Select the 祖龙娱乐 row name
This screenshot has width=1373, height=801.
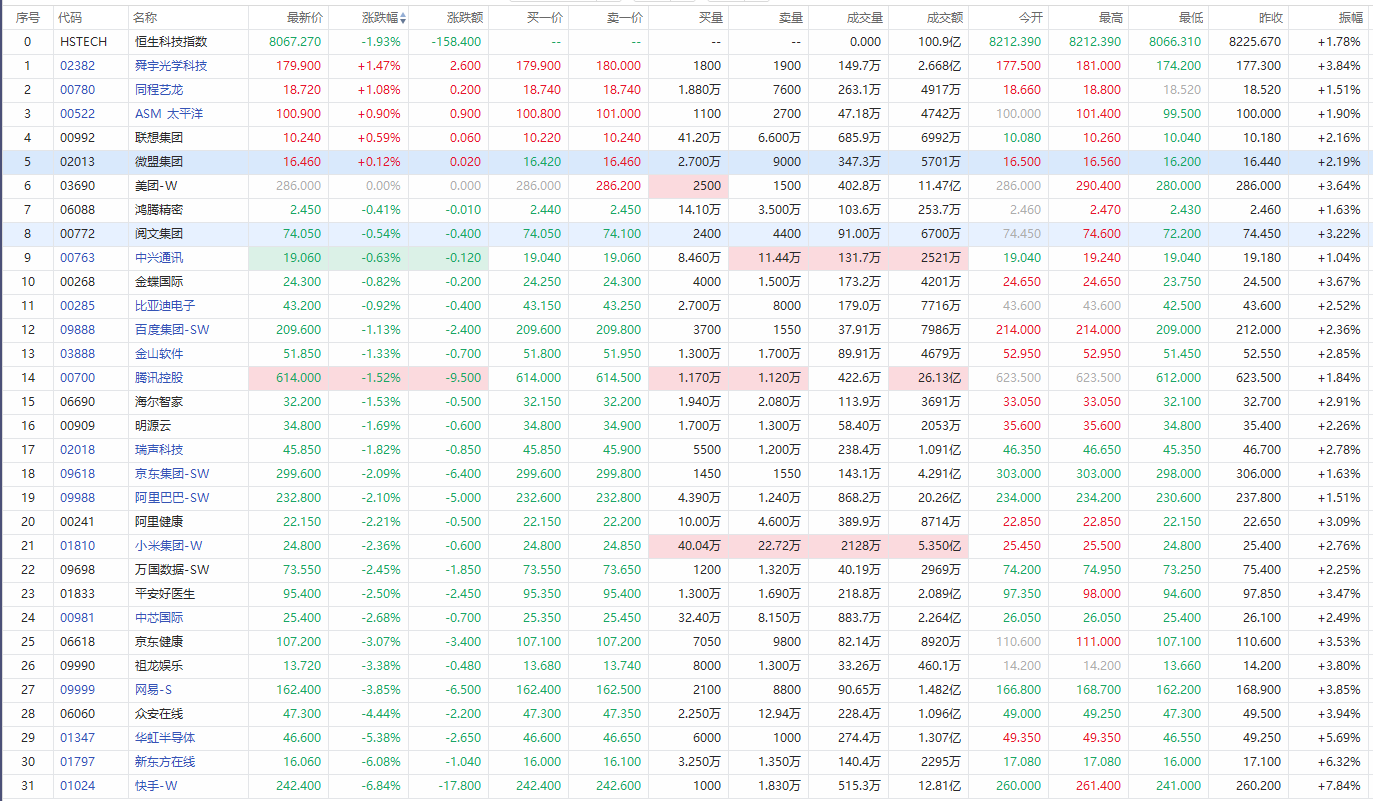(159, 666)
